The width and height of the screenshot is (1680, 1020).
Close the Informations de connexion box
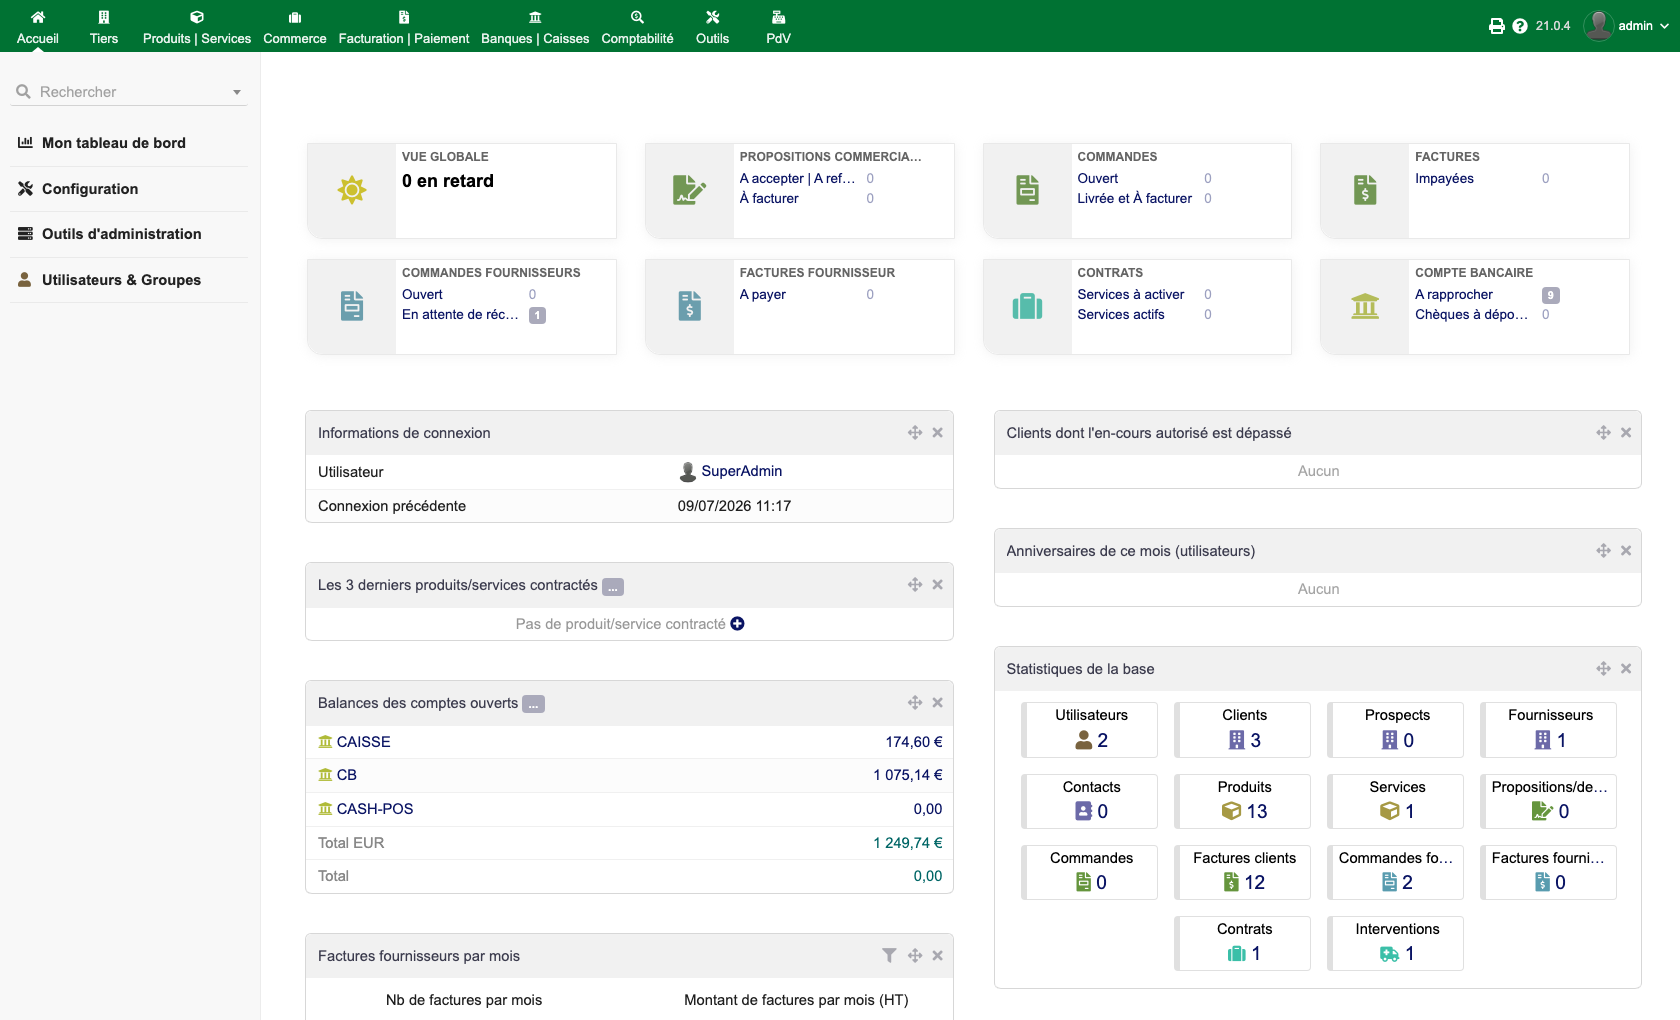coord(937,432)
